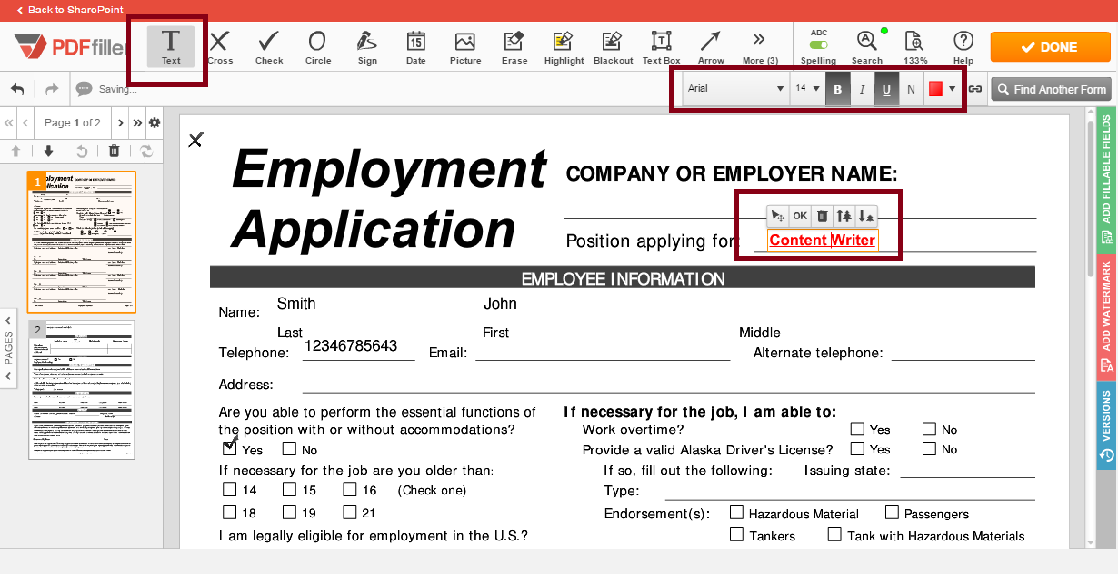The width and height of the screenshot is (1118, 574).
Task: Select the Check tool
Action: tap(269, 47)
